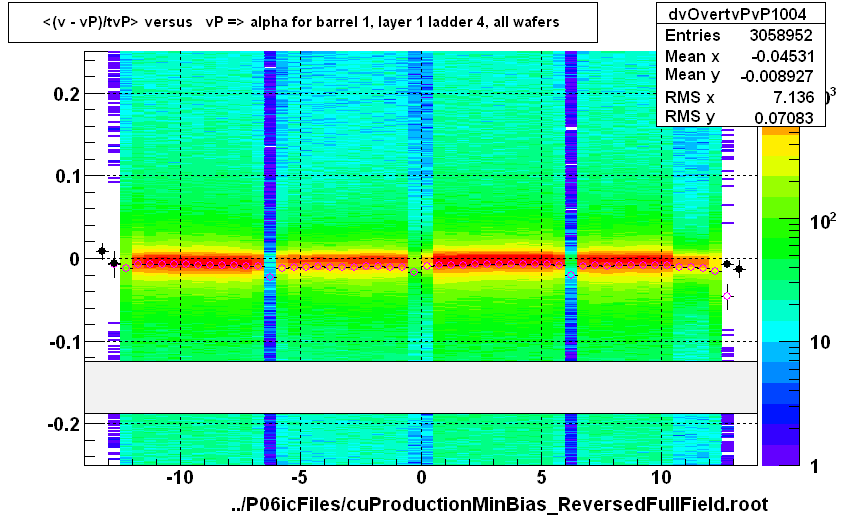
Task: Click the y-axis label 0.1
Action: coord(68,176)
